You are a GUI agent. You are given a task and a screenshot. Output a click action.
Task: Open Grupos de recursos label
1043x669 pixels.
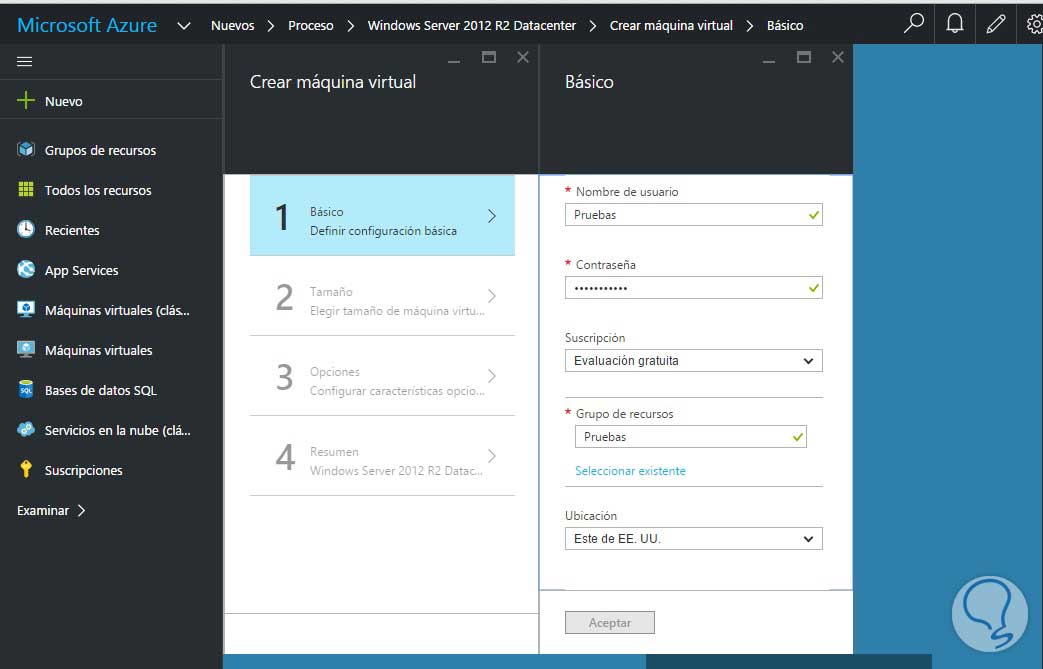(100, 150)
